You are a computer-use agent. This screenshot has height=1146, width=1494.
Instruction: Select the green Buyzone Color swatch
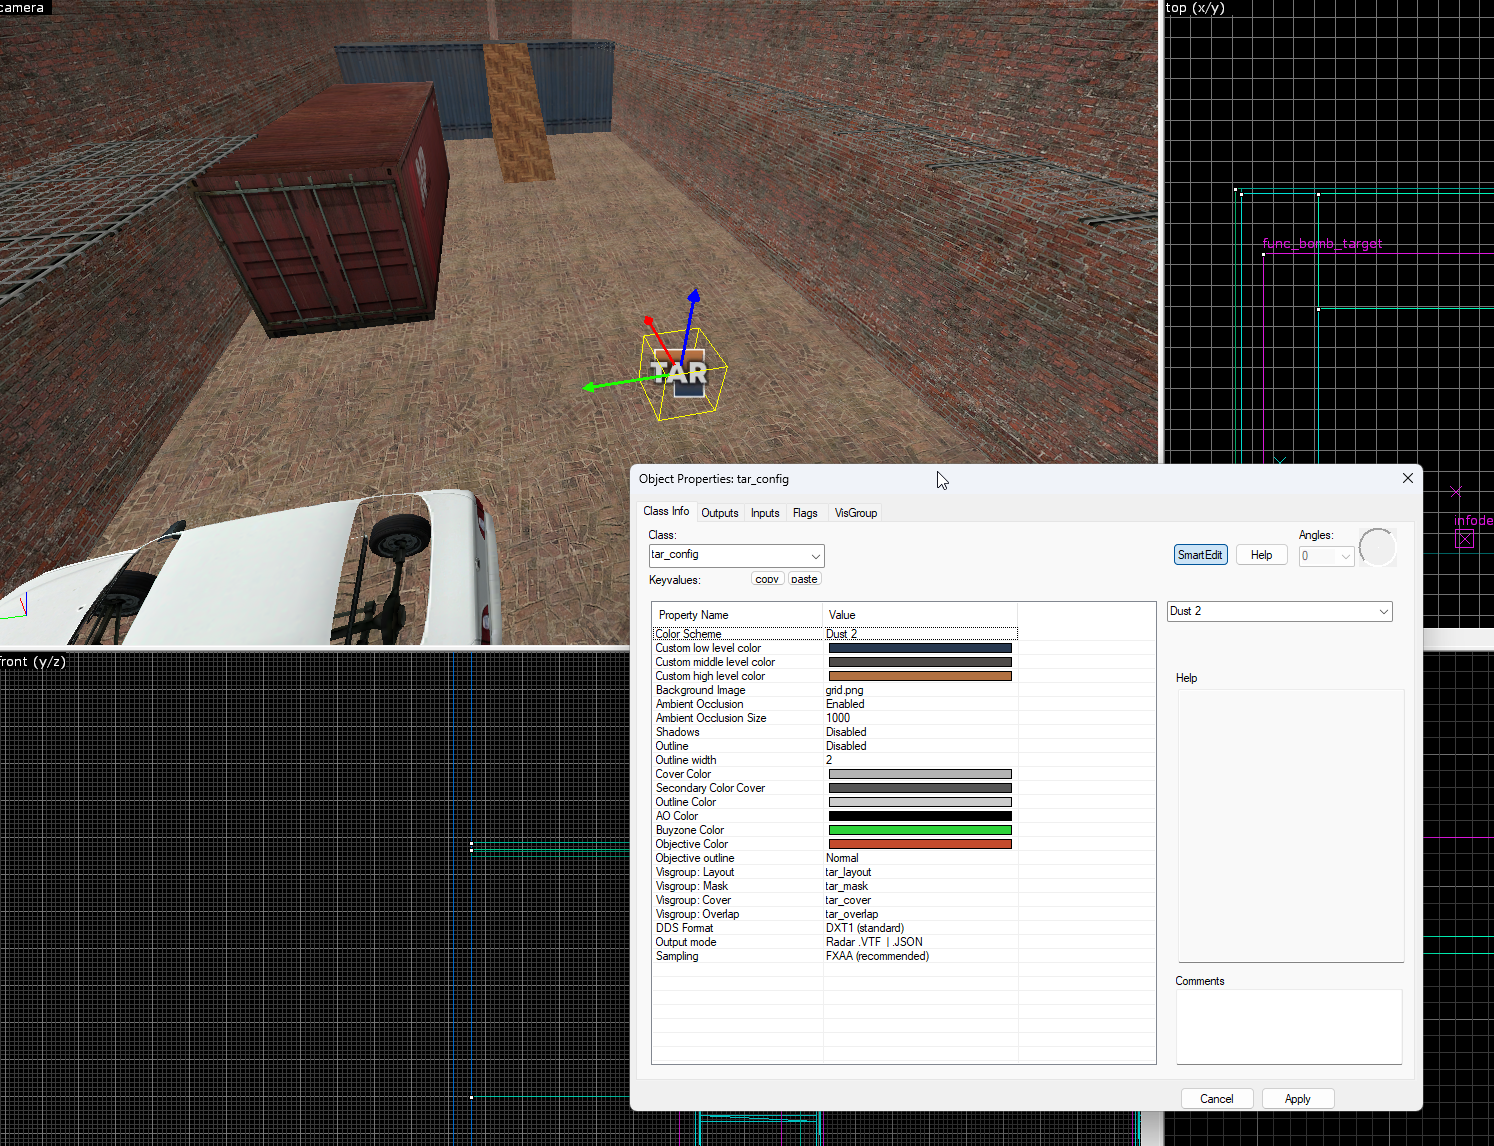coord(920,830)
